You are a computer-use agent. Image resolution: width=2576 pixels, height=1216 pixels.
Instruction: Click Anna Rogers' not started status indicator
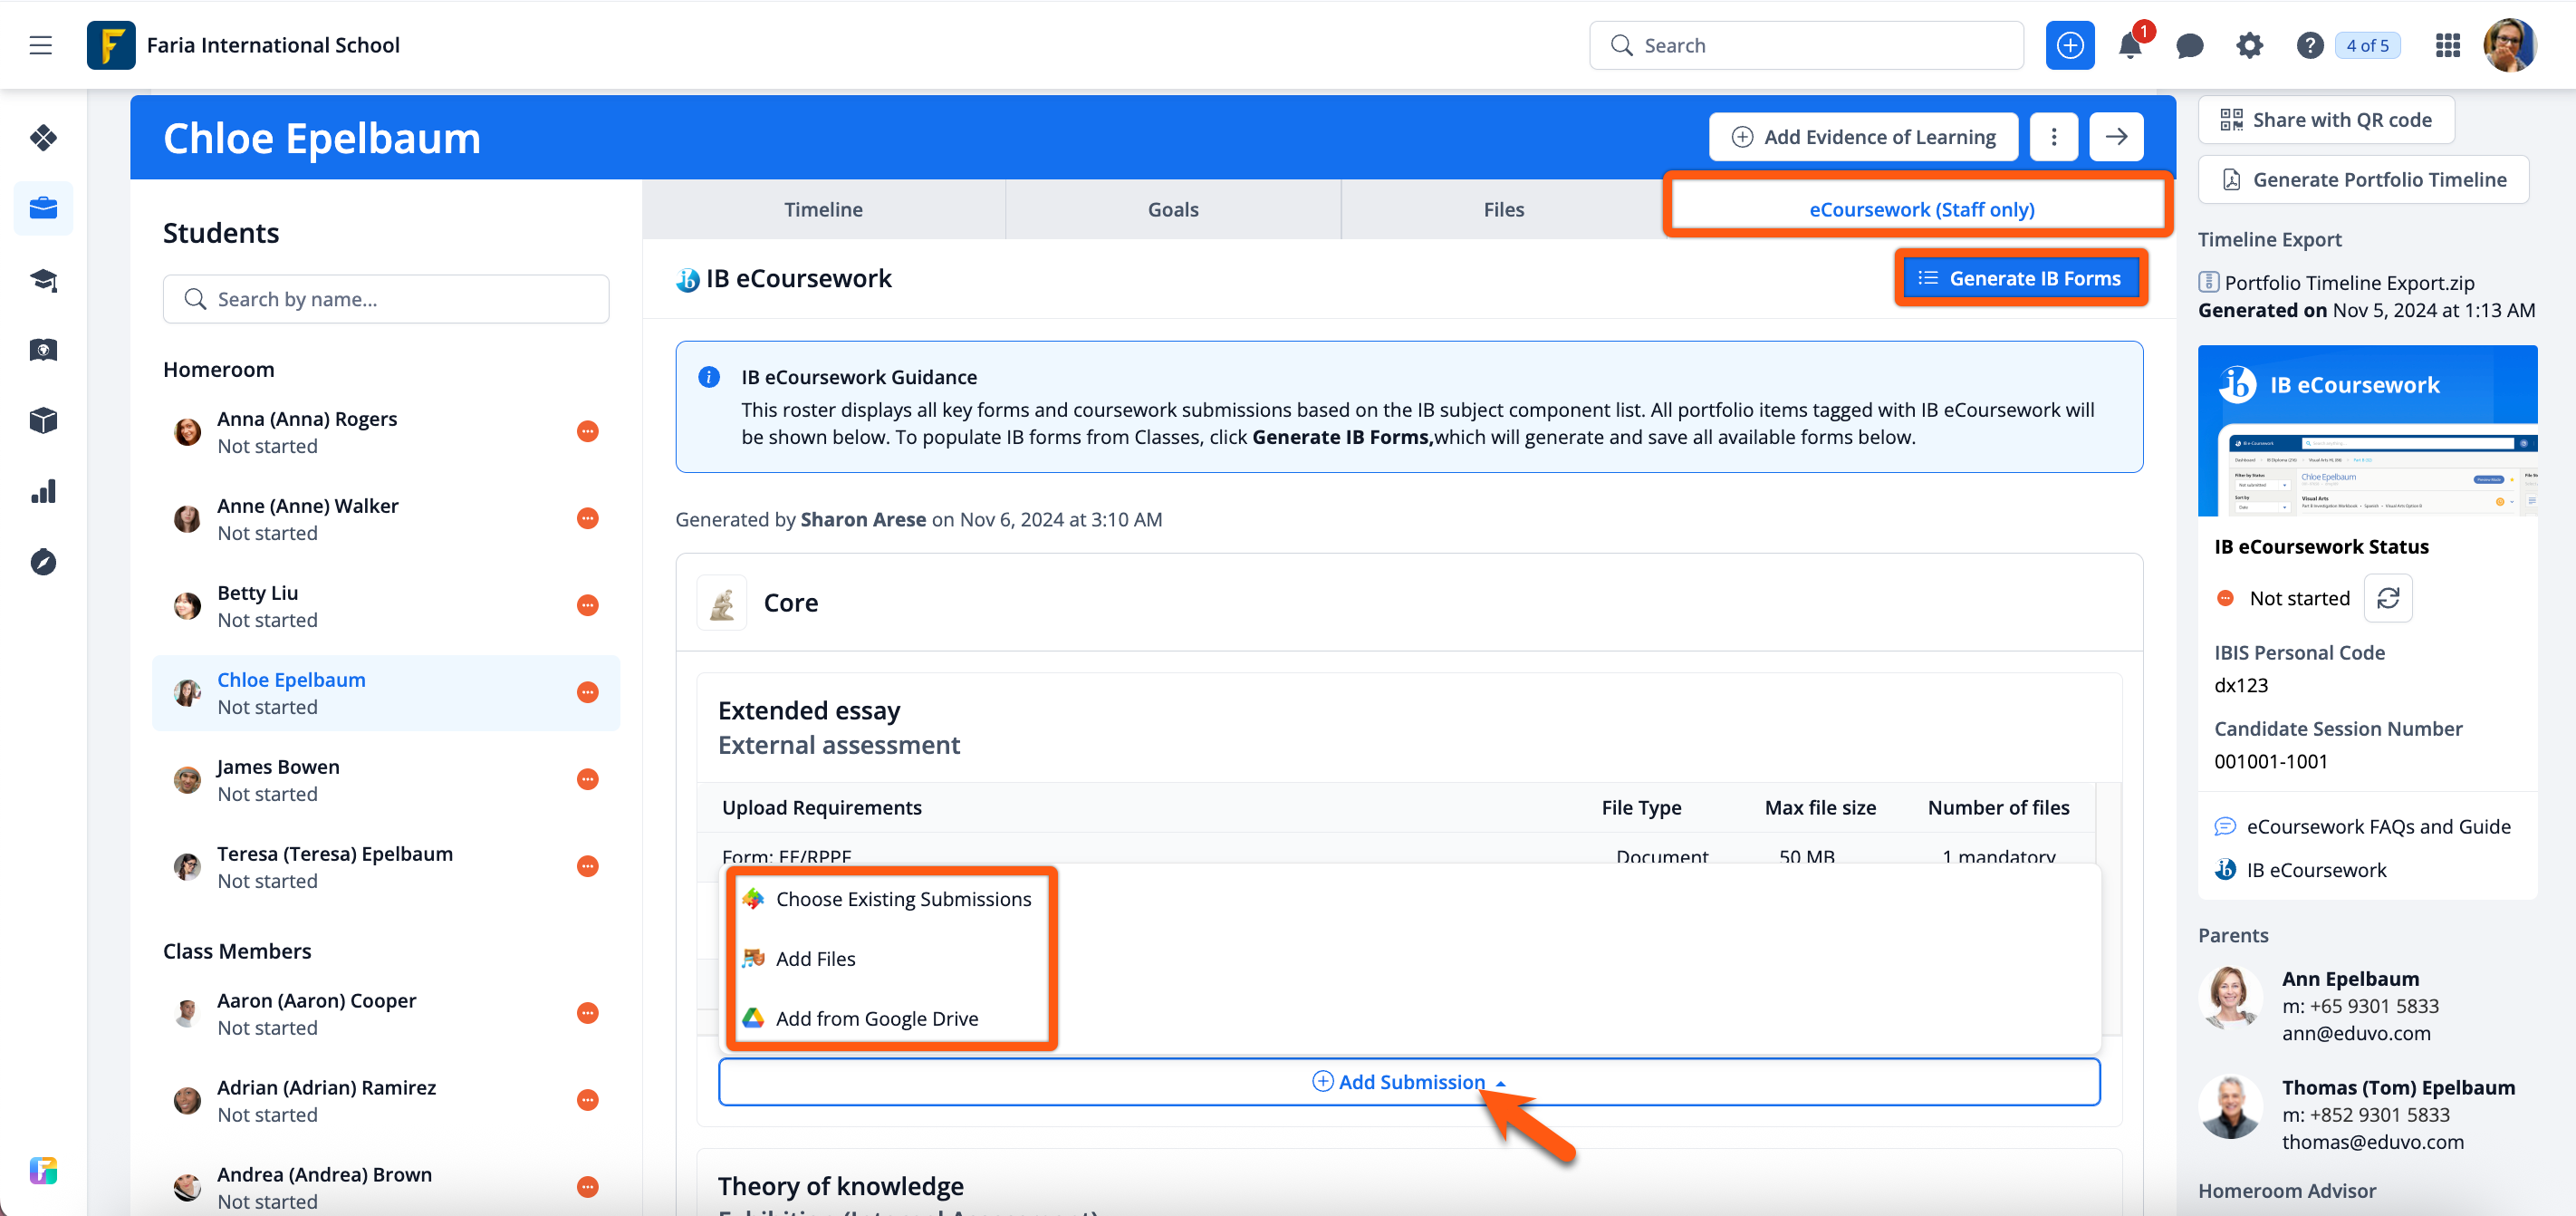point(587,432)
